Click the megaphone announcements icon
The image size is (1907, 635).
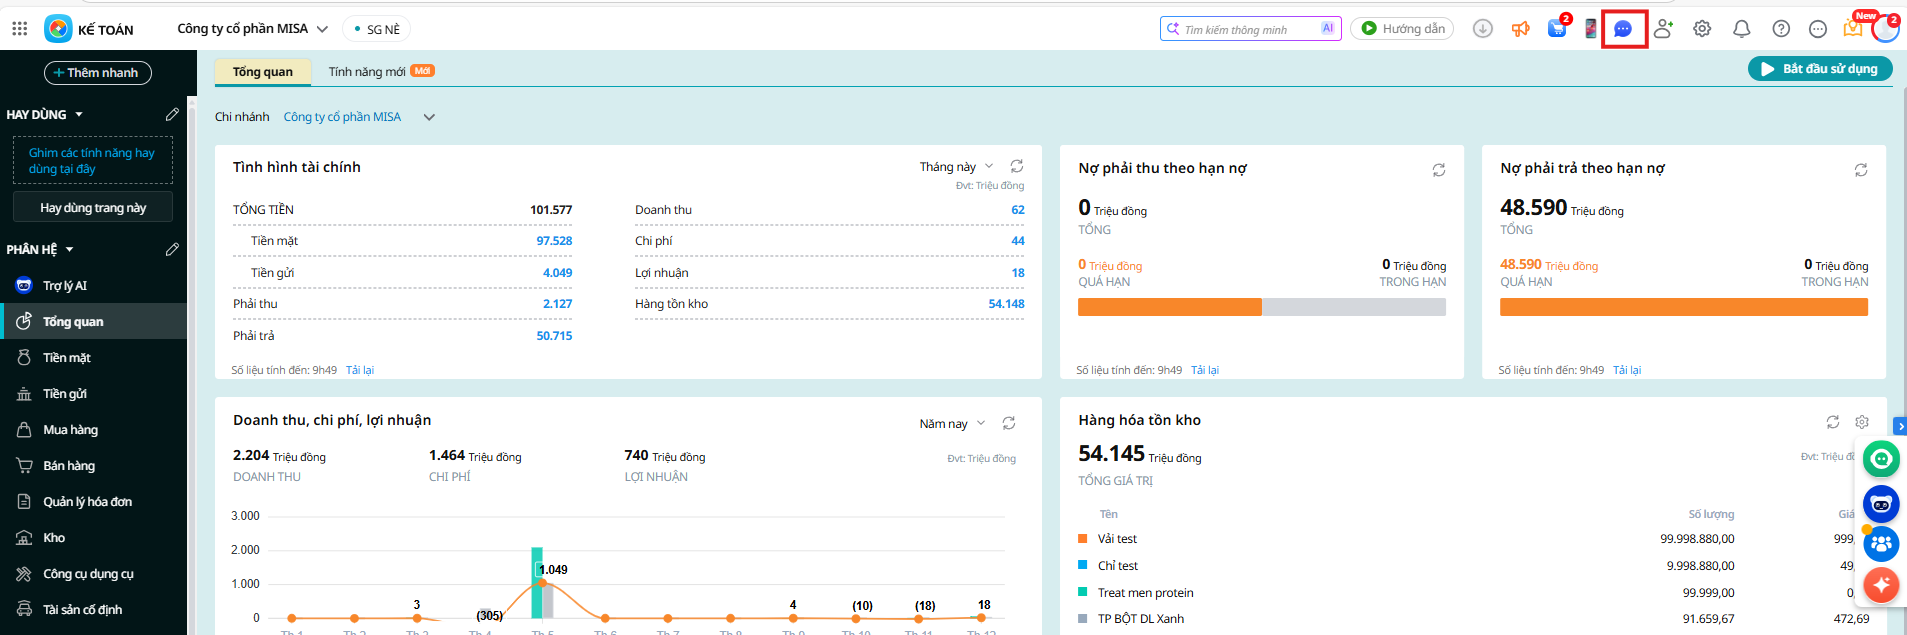click(x=1520, y=29)
